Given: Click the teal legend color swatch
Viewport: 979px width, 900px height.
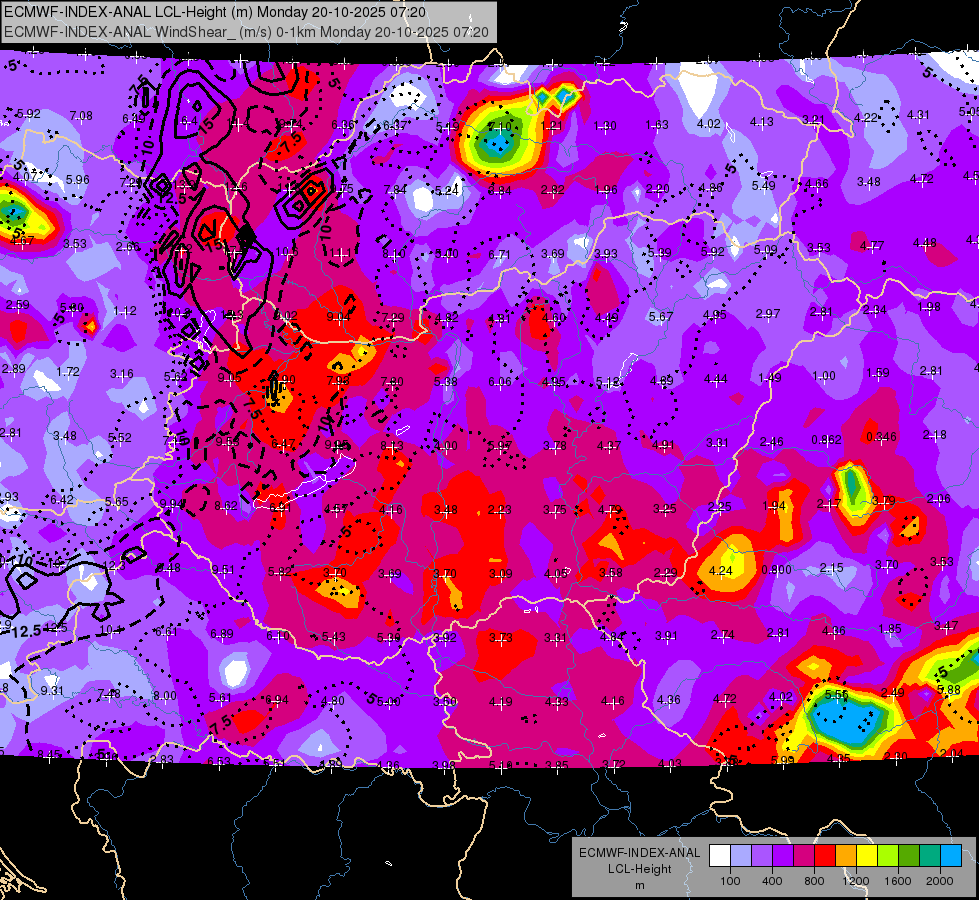Looking at the screenshot, I should [930, 855].
